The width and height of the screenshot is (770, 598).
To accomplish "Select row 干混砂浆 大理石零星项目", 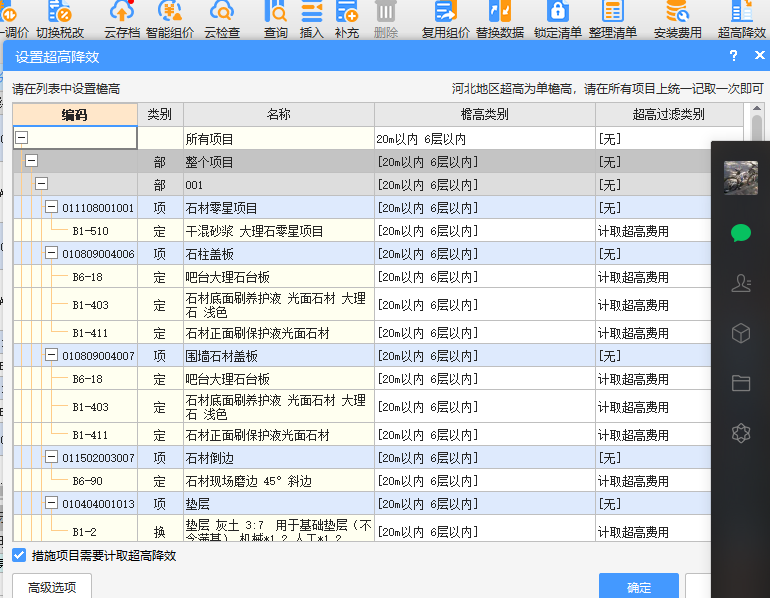I will pos(279,231).
